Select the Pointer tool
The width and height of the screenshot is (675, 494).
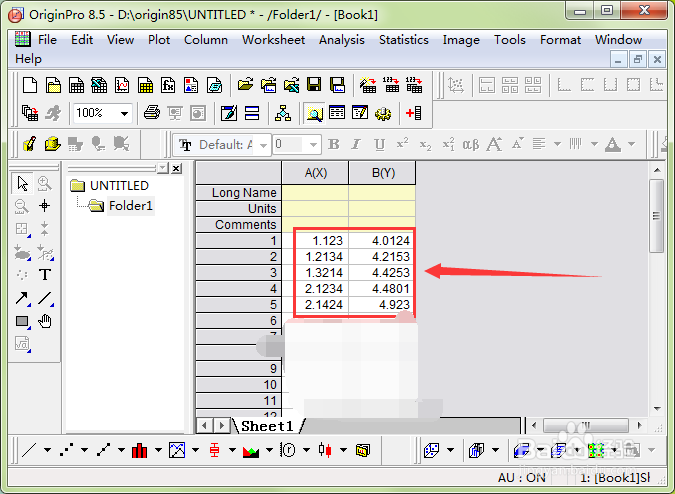pos(22,184)
